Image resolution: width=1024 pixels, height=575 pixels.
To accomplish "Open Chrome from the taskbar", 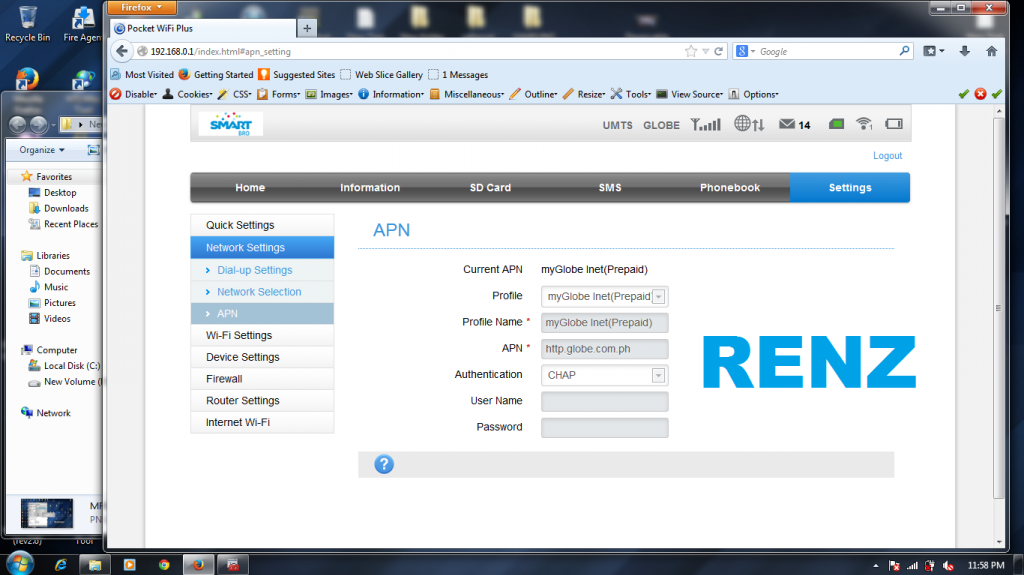I will tap(164, 565).
